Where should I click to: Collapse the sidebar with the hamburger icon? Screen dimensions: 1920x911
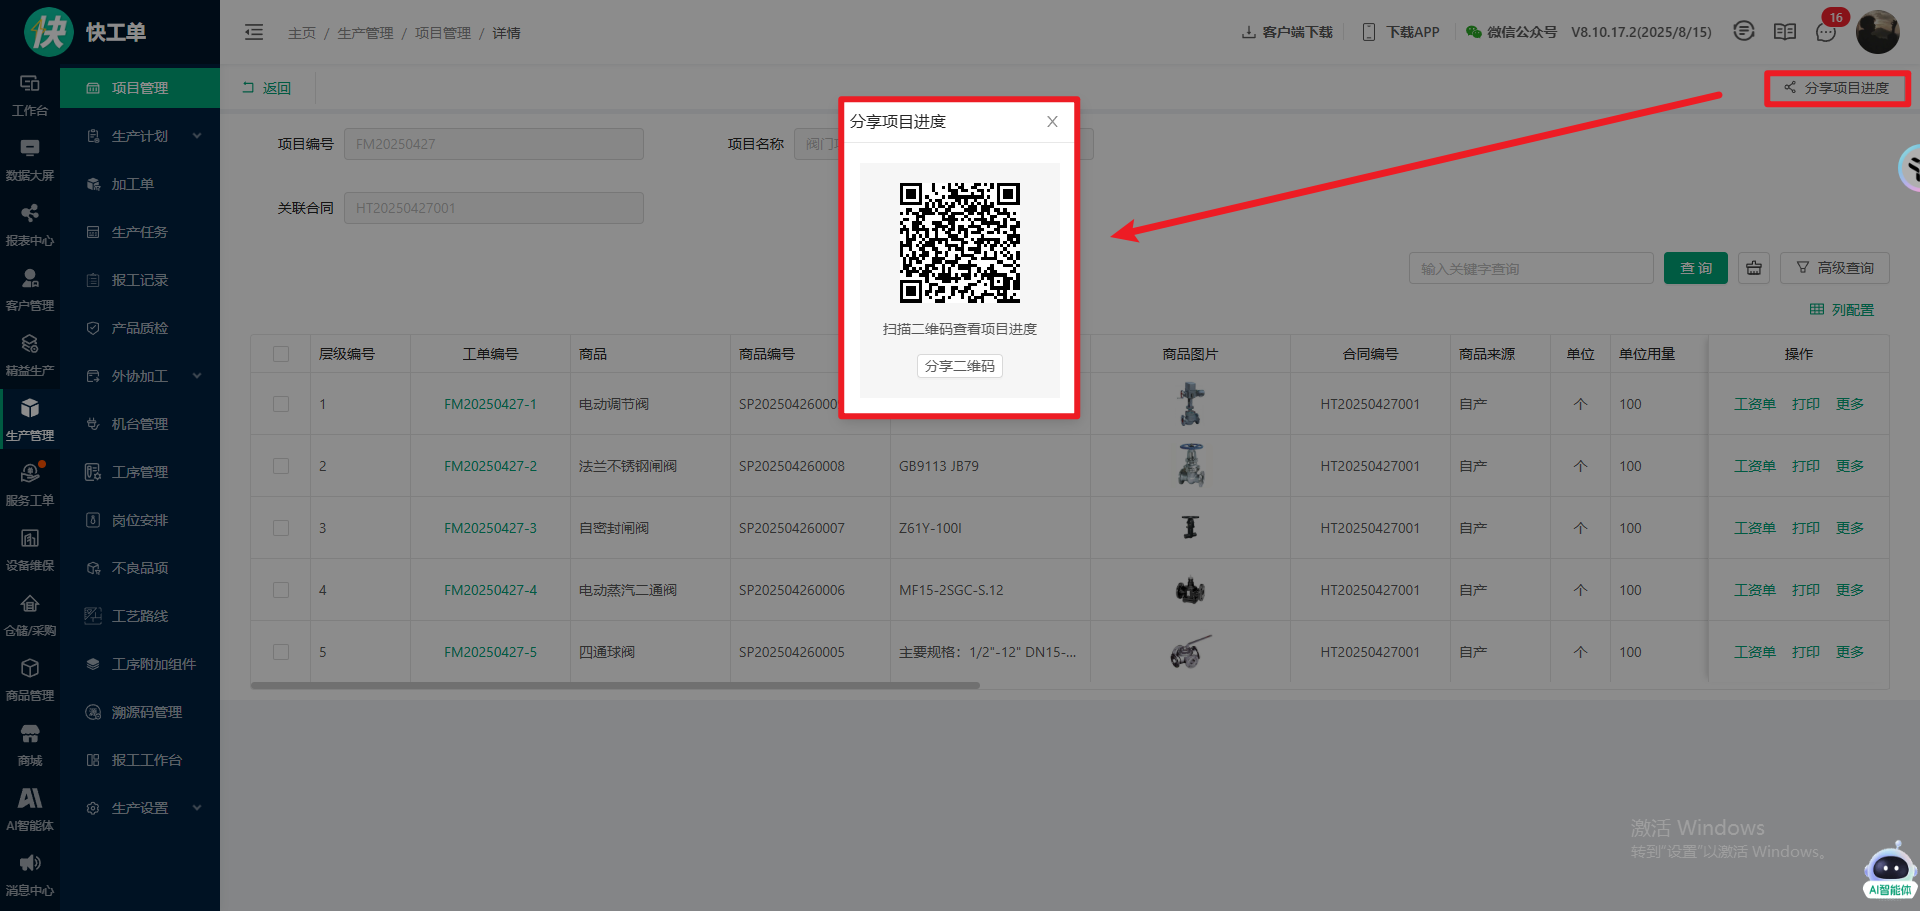254,32
